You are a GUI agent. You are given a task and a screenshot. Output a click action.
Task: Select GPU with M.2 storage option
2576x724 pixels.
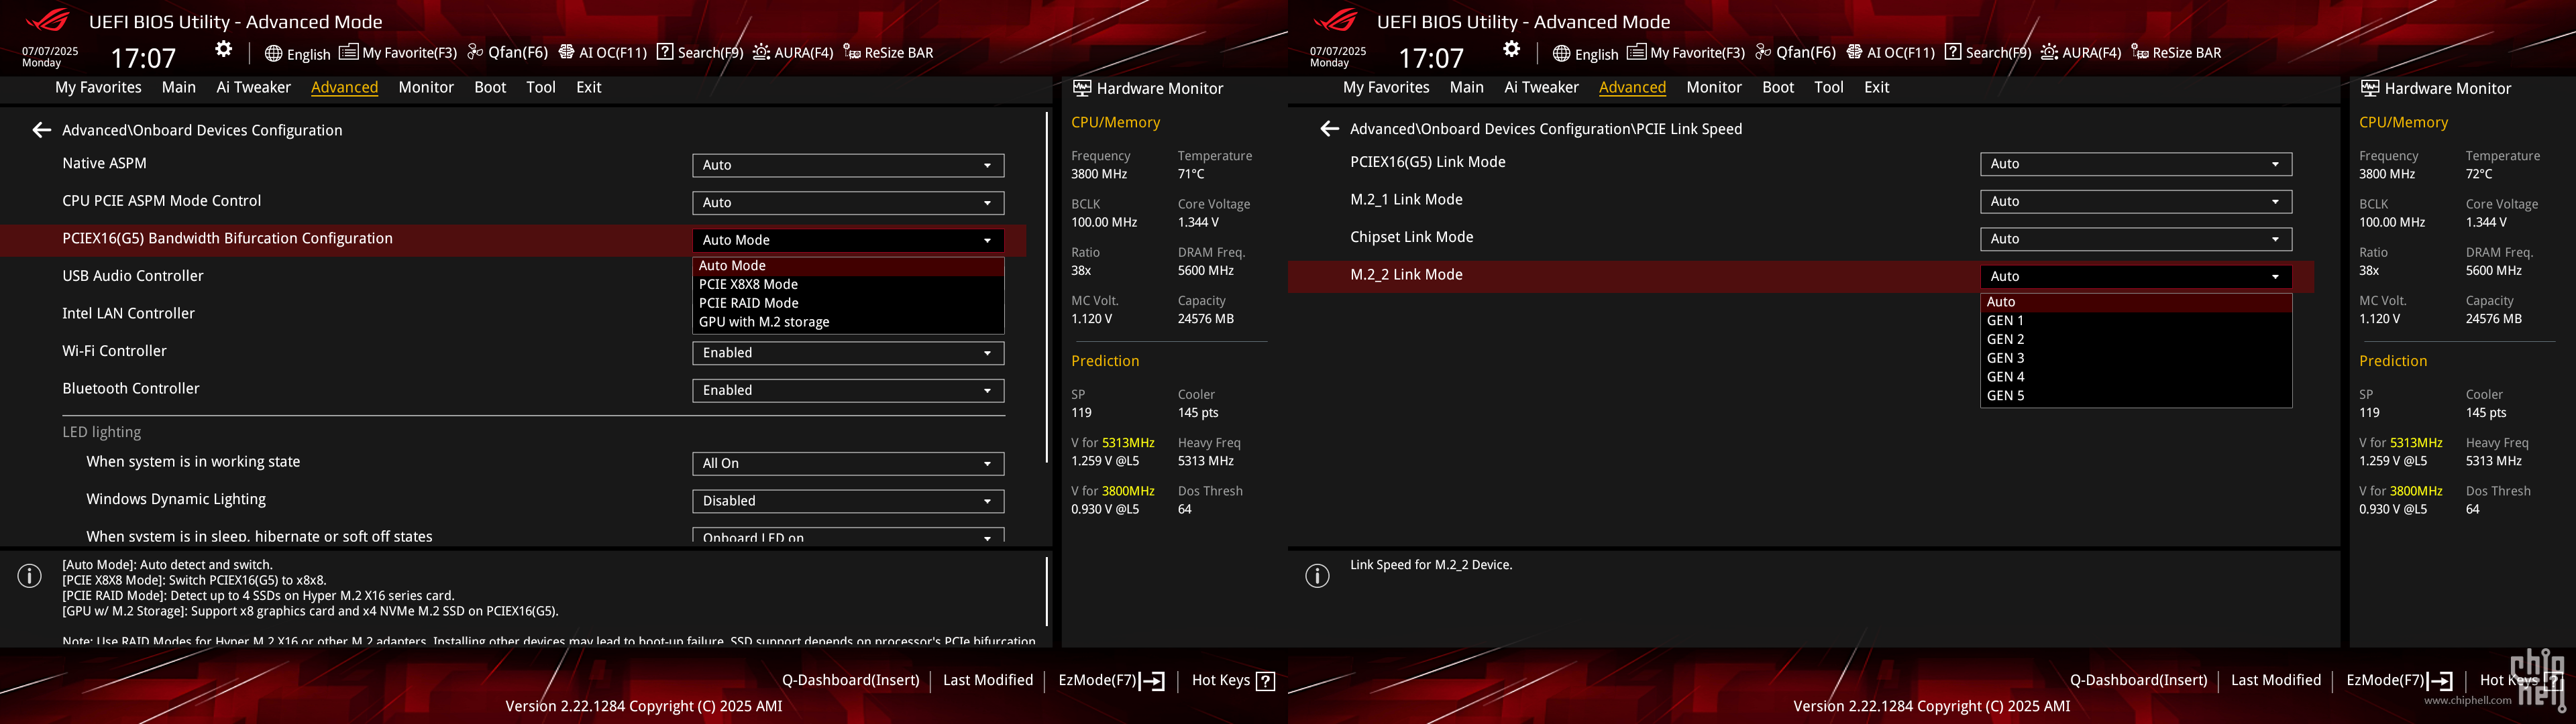pyautogui.click(x=848, y=322)
